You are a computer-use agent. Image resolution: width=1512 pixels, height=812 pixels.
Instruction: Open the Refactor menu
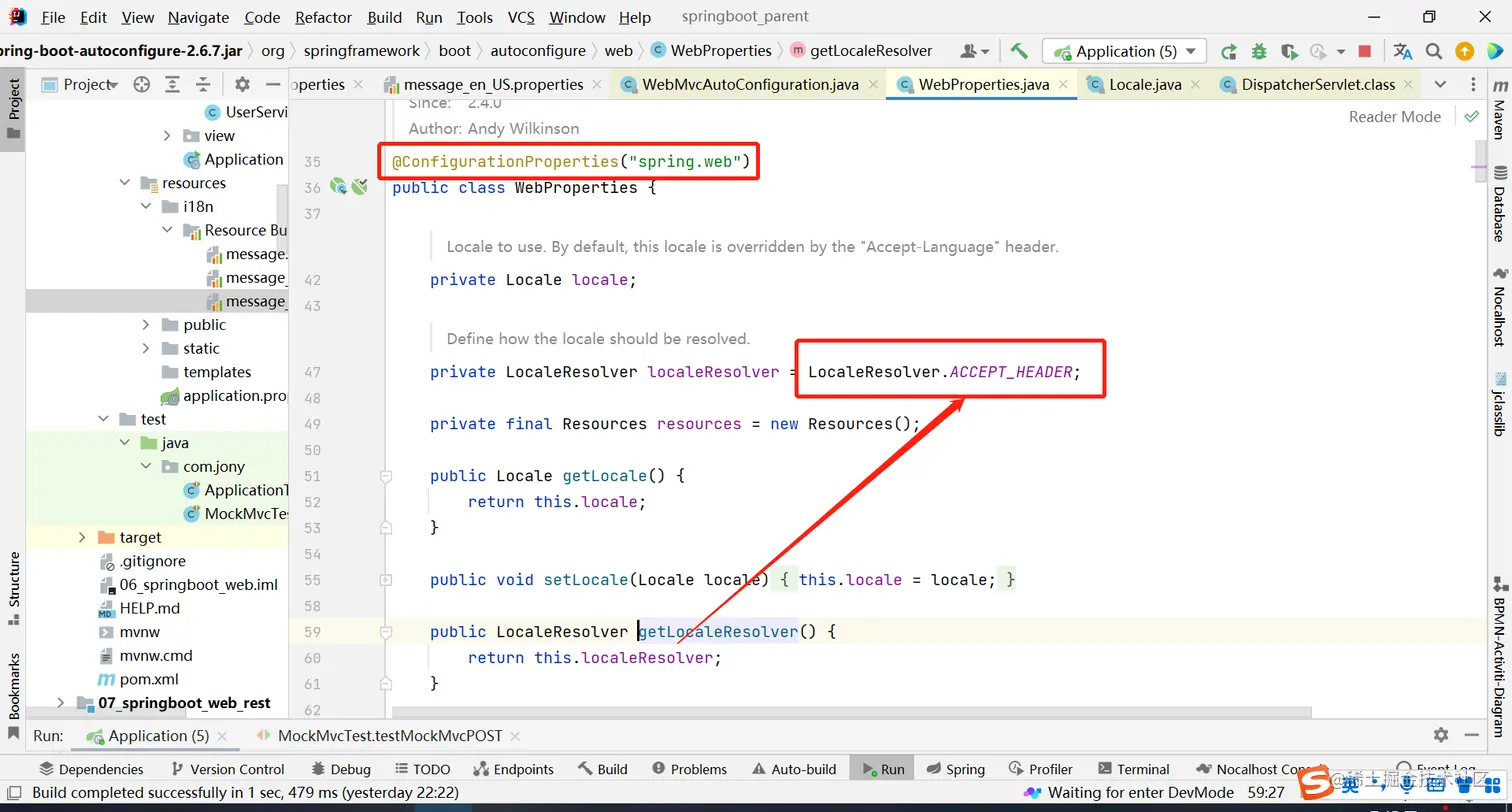click(324, 17)
